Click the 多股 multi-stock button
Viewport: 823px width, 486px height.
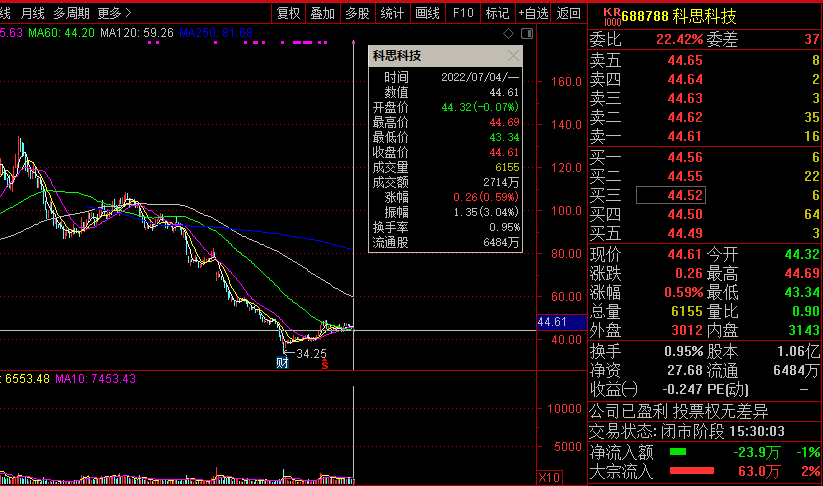click(x=357, y=13)
